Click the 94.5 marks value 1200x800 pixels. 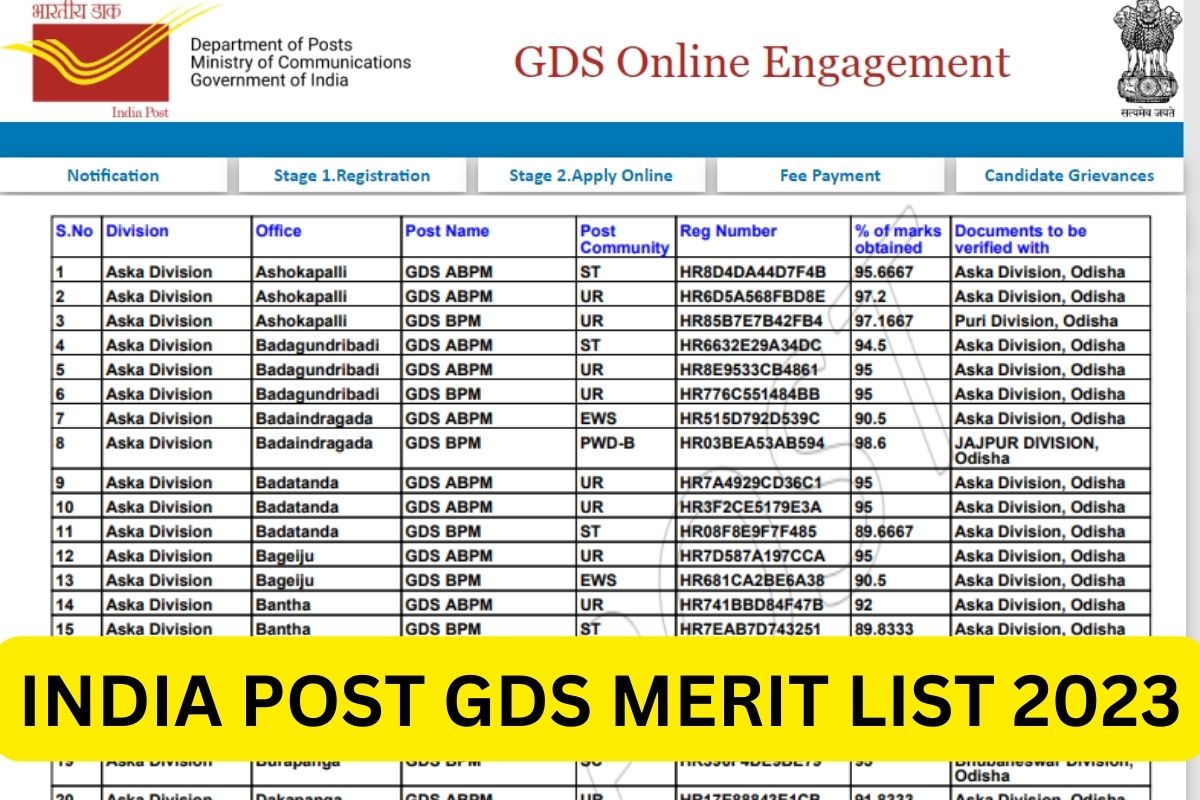point(870,345)
